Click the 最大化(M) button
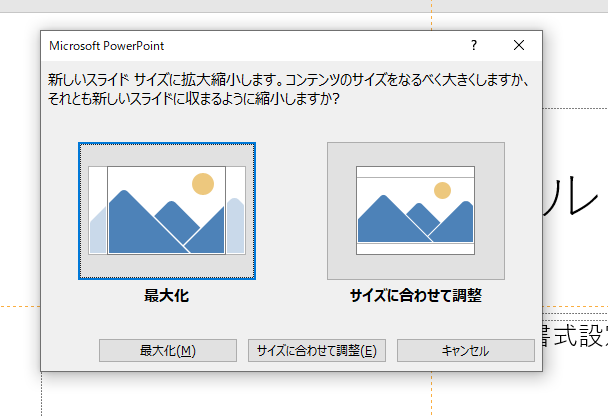This screenshot has height=417, width=608. [x=168, y=351]
